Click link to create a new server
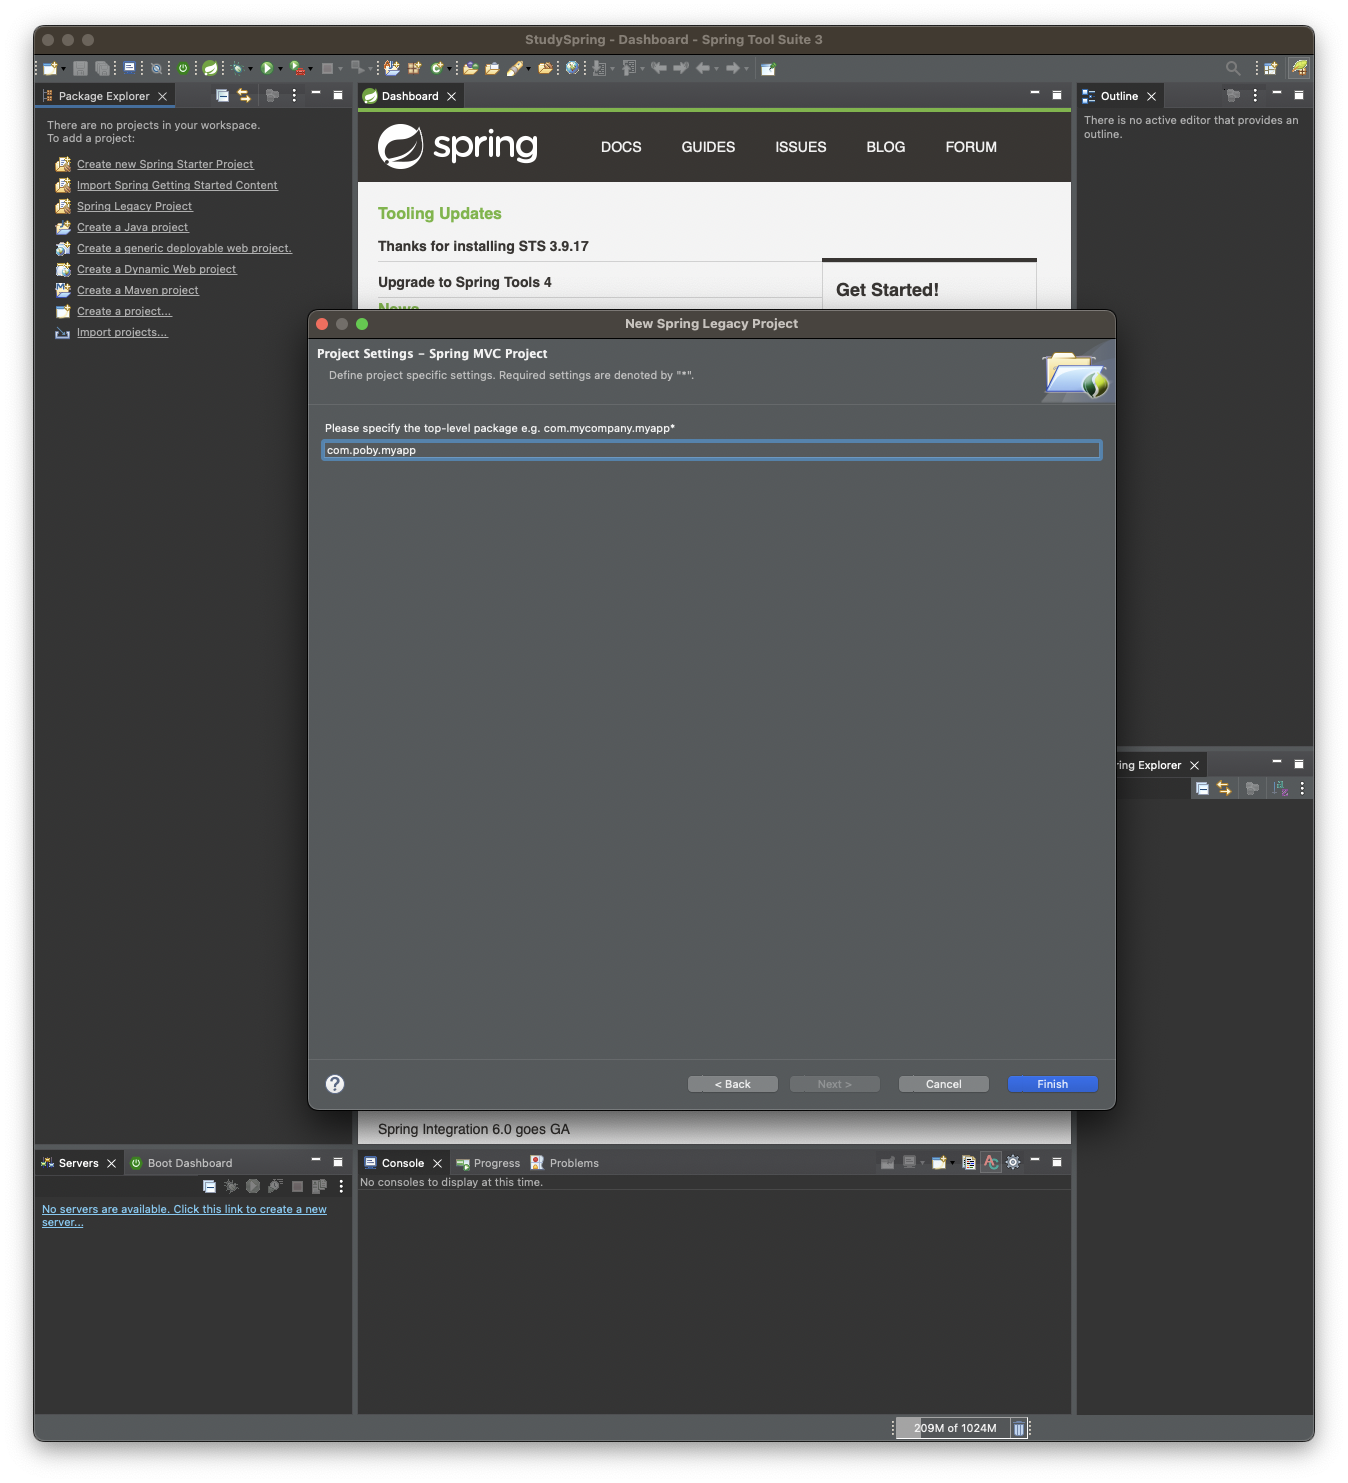Screen dimensions: 1348x1483 tap(184, 1215)
